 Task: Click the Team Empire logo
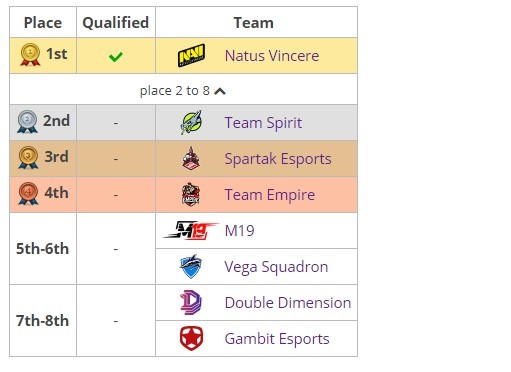point(191,194)
